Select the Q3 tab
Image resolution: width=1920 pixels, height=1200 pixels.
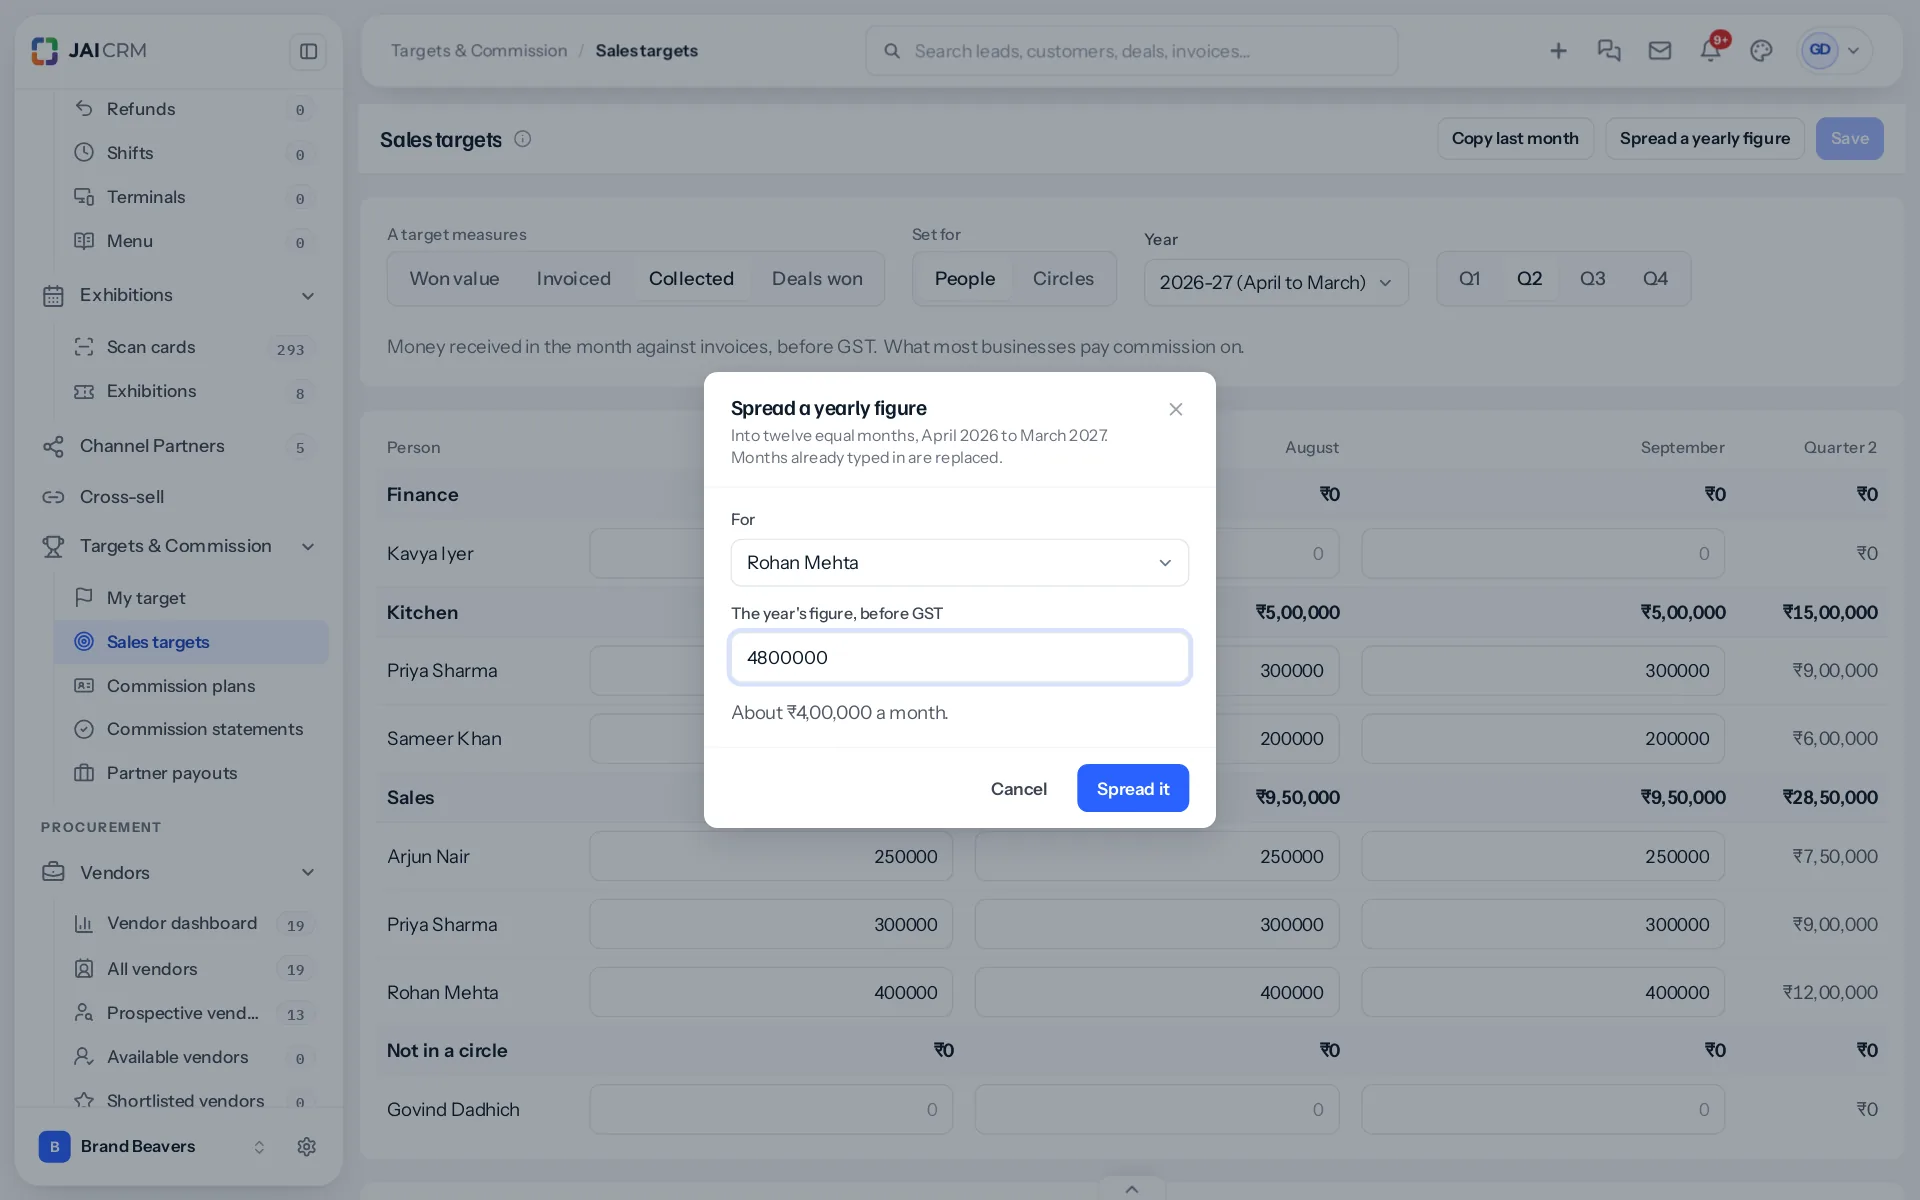pos(1592,279)
